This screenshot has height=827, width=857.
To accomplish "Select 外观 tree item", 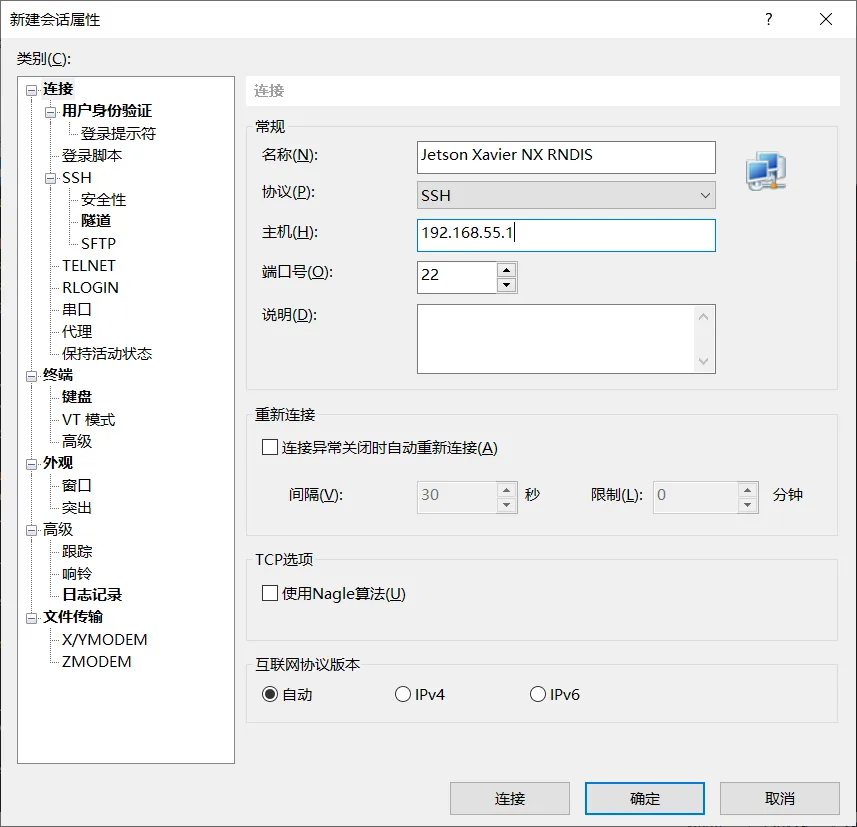I will pos(58,463).
